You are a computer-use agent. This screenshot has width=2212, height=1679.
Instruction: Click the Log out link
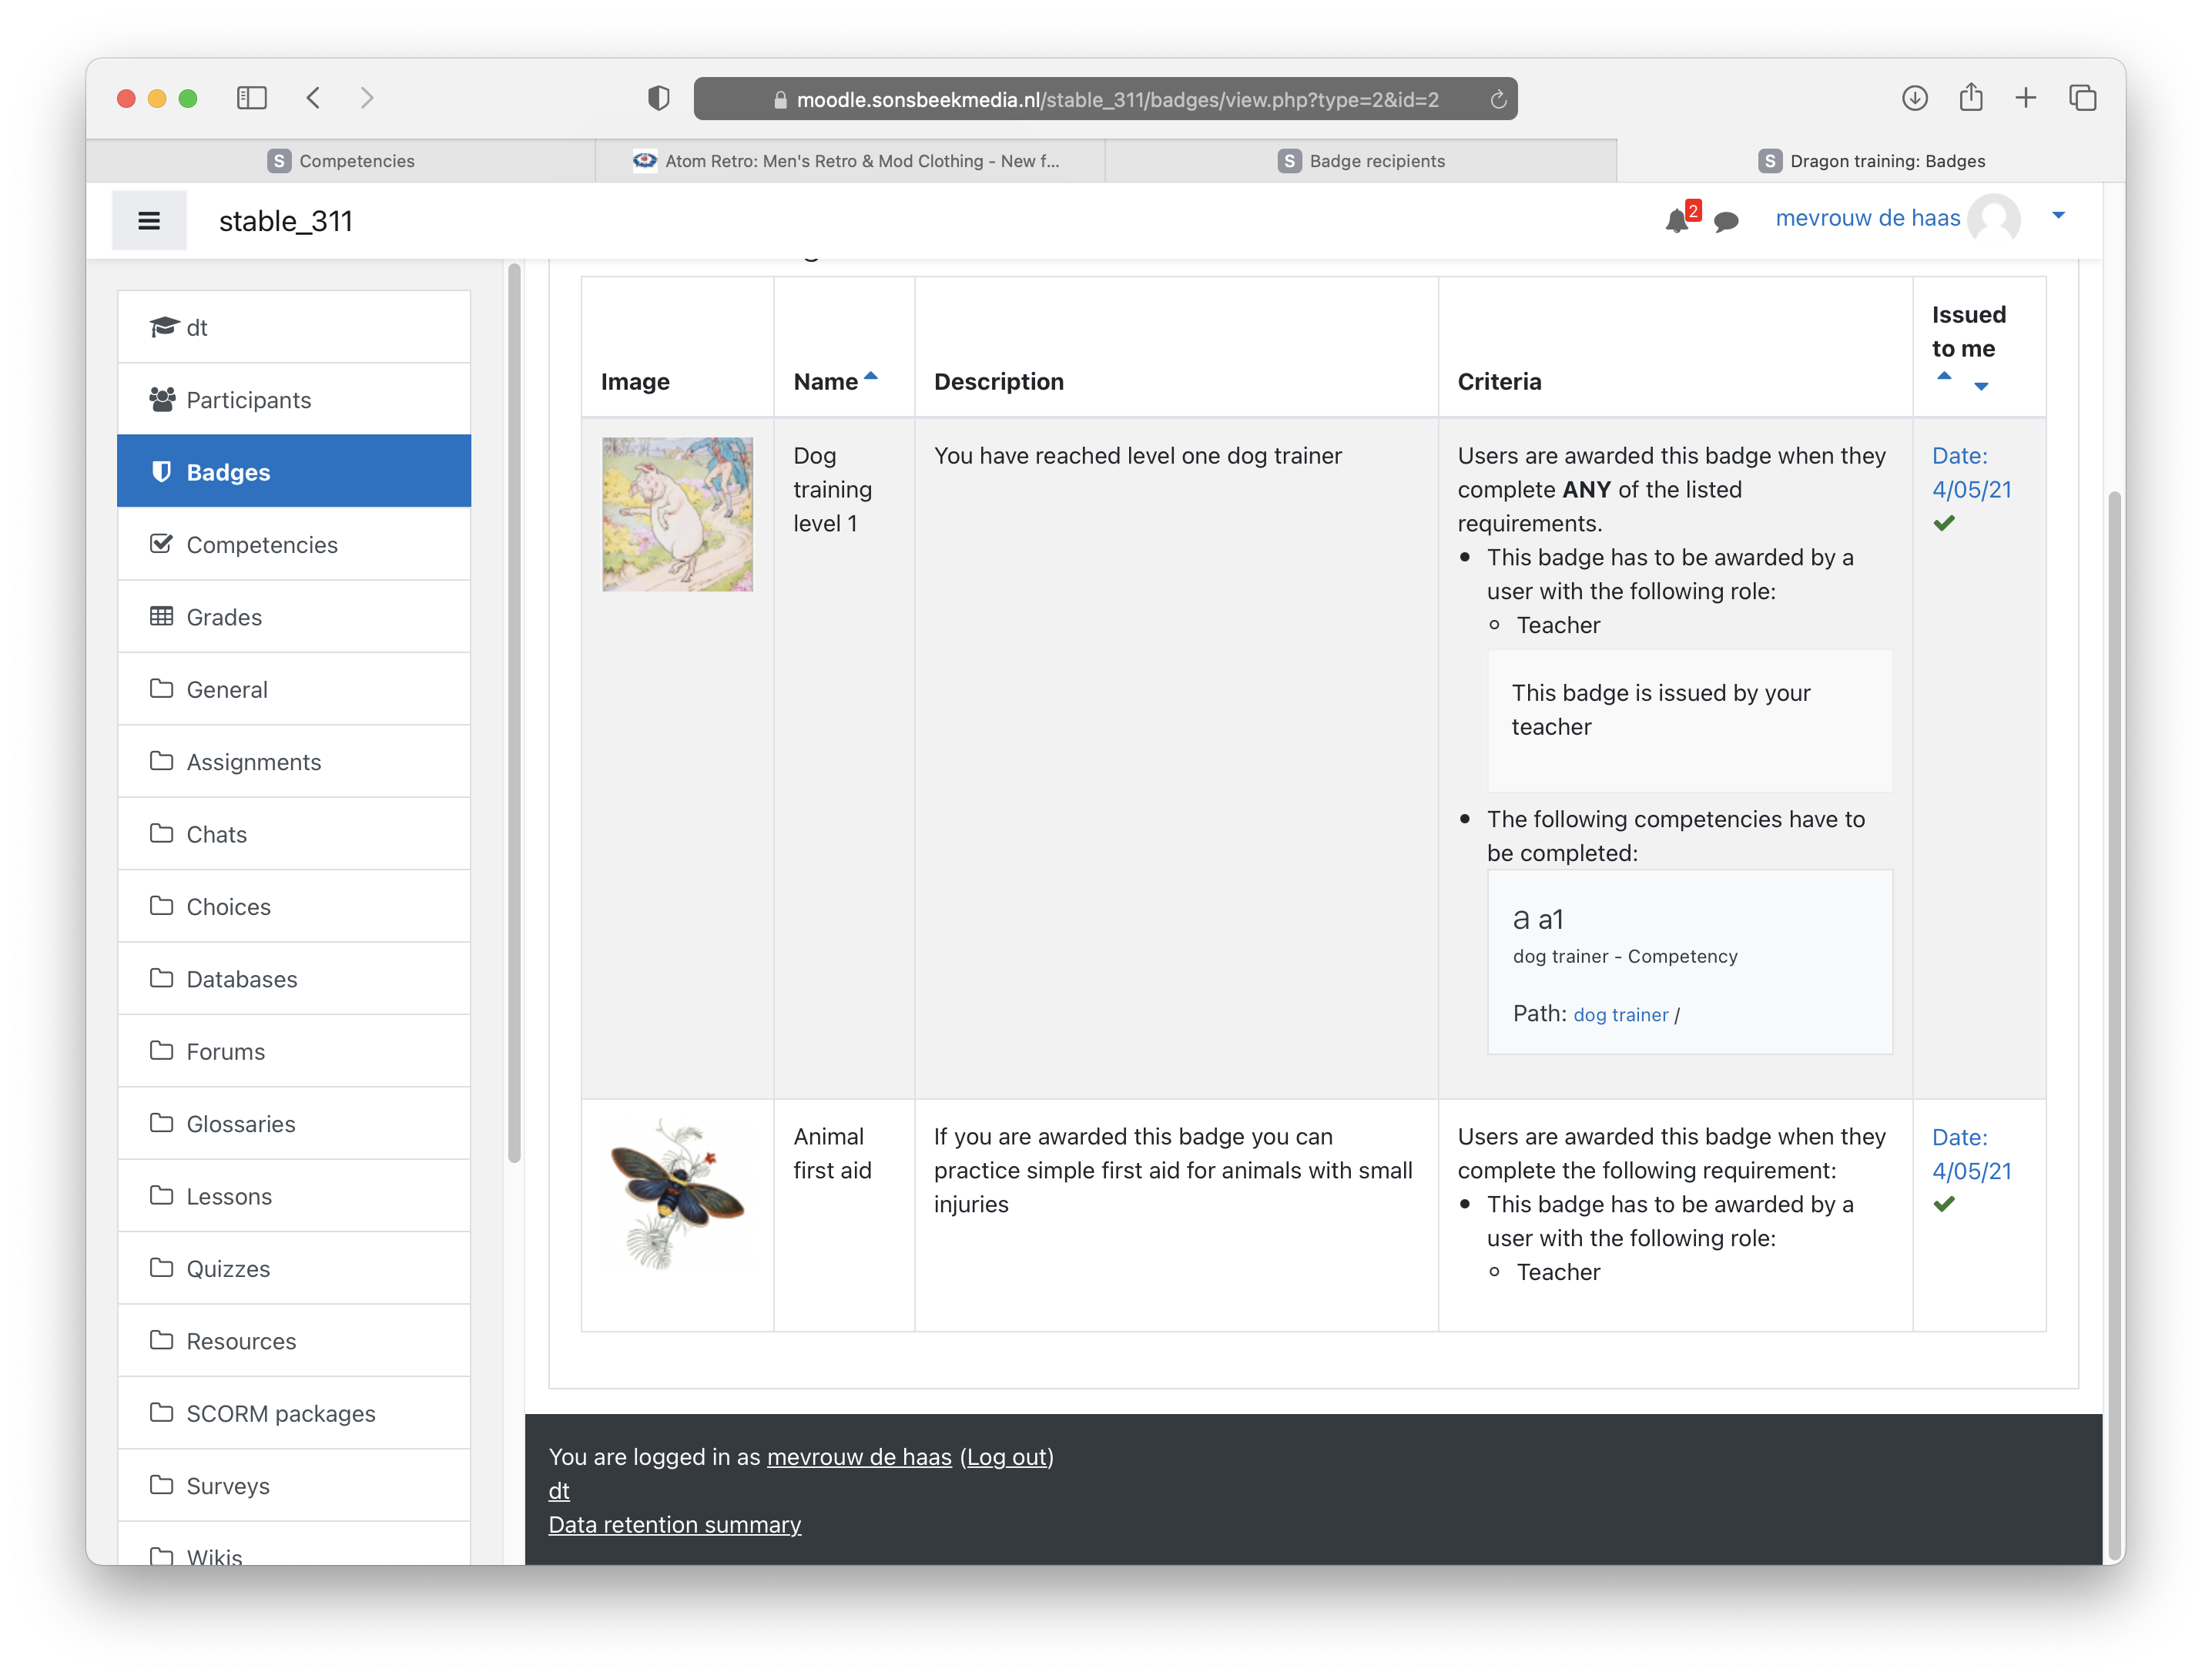point(1007,1457)
